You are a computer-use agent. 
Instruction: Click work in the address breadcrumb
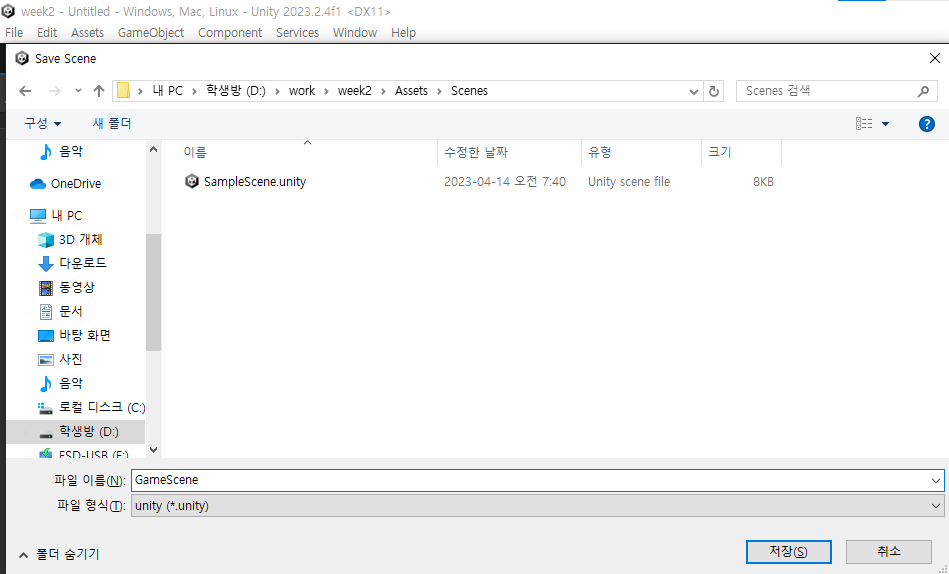pos(302,91)
